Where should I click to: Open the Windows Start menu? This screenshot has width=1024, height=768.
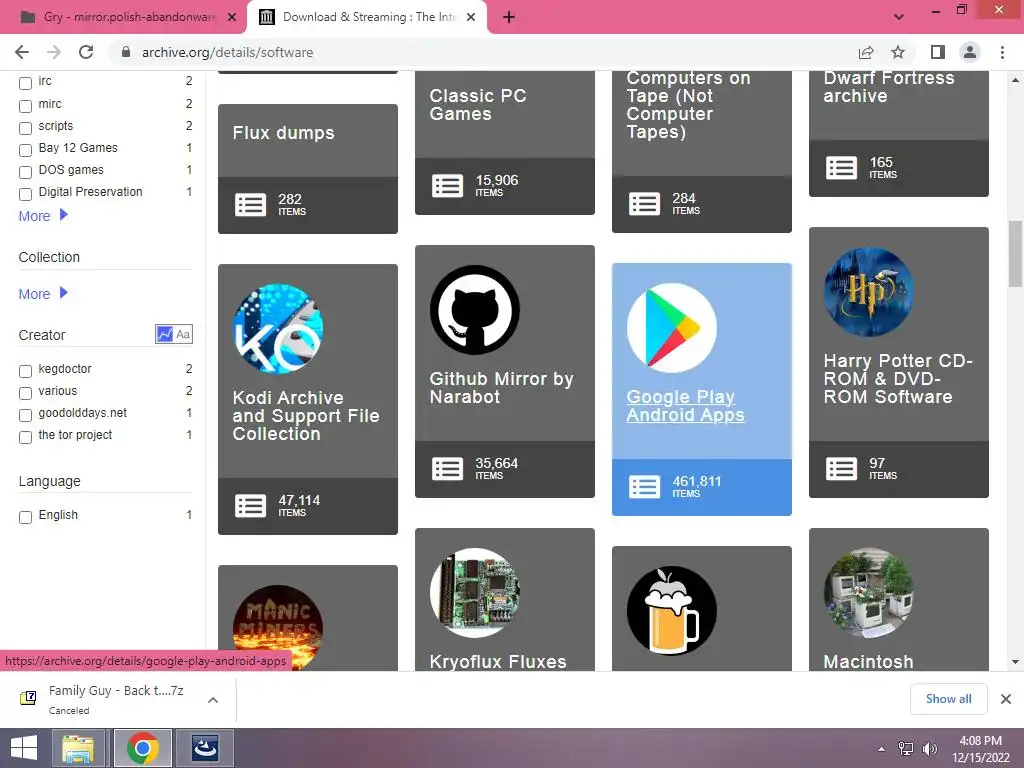[24, 748]
